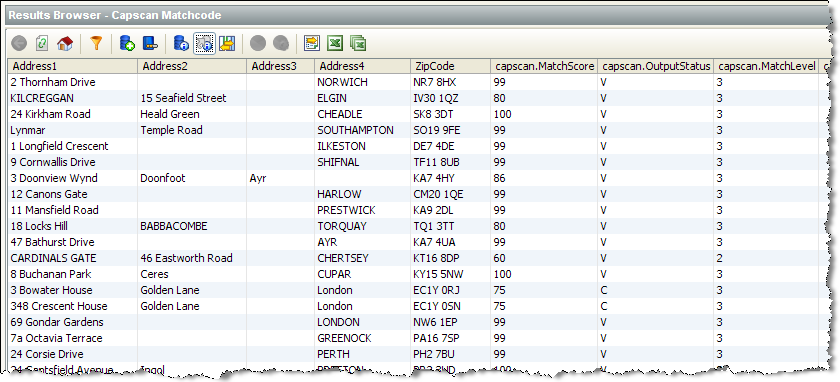Select the '3 Bowater House' cell
840x382 pixels.
pyautogui.click(x=73, y=290)
